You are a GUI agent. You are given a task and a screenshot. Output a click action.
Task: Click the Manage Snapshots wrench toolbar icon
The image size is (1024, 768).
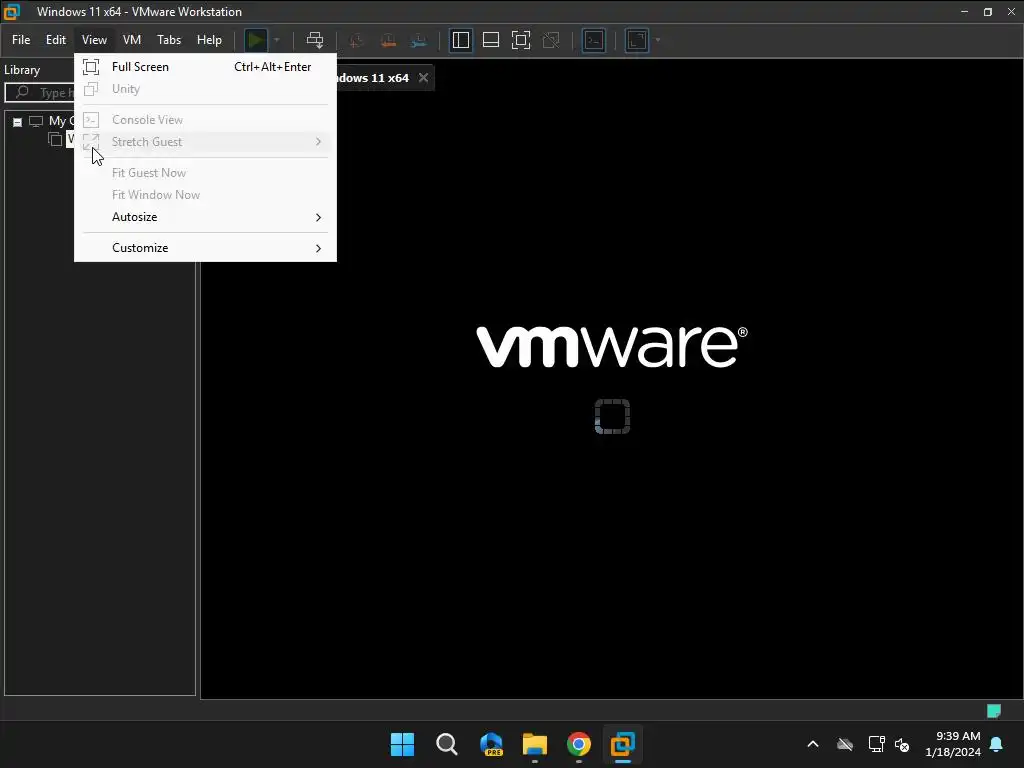(419, 40)
